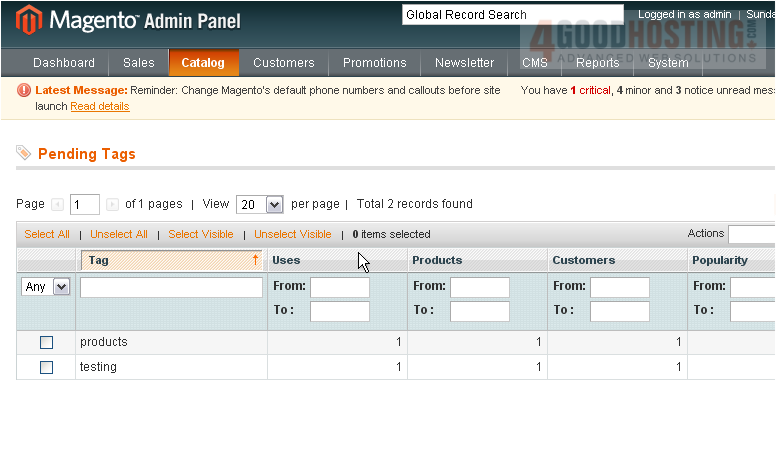This screenshot has height=450, width=776.
Task: Open the Actions dropdown
Action: click(x=751, y=234)
